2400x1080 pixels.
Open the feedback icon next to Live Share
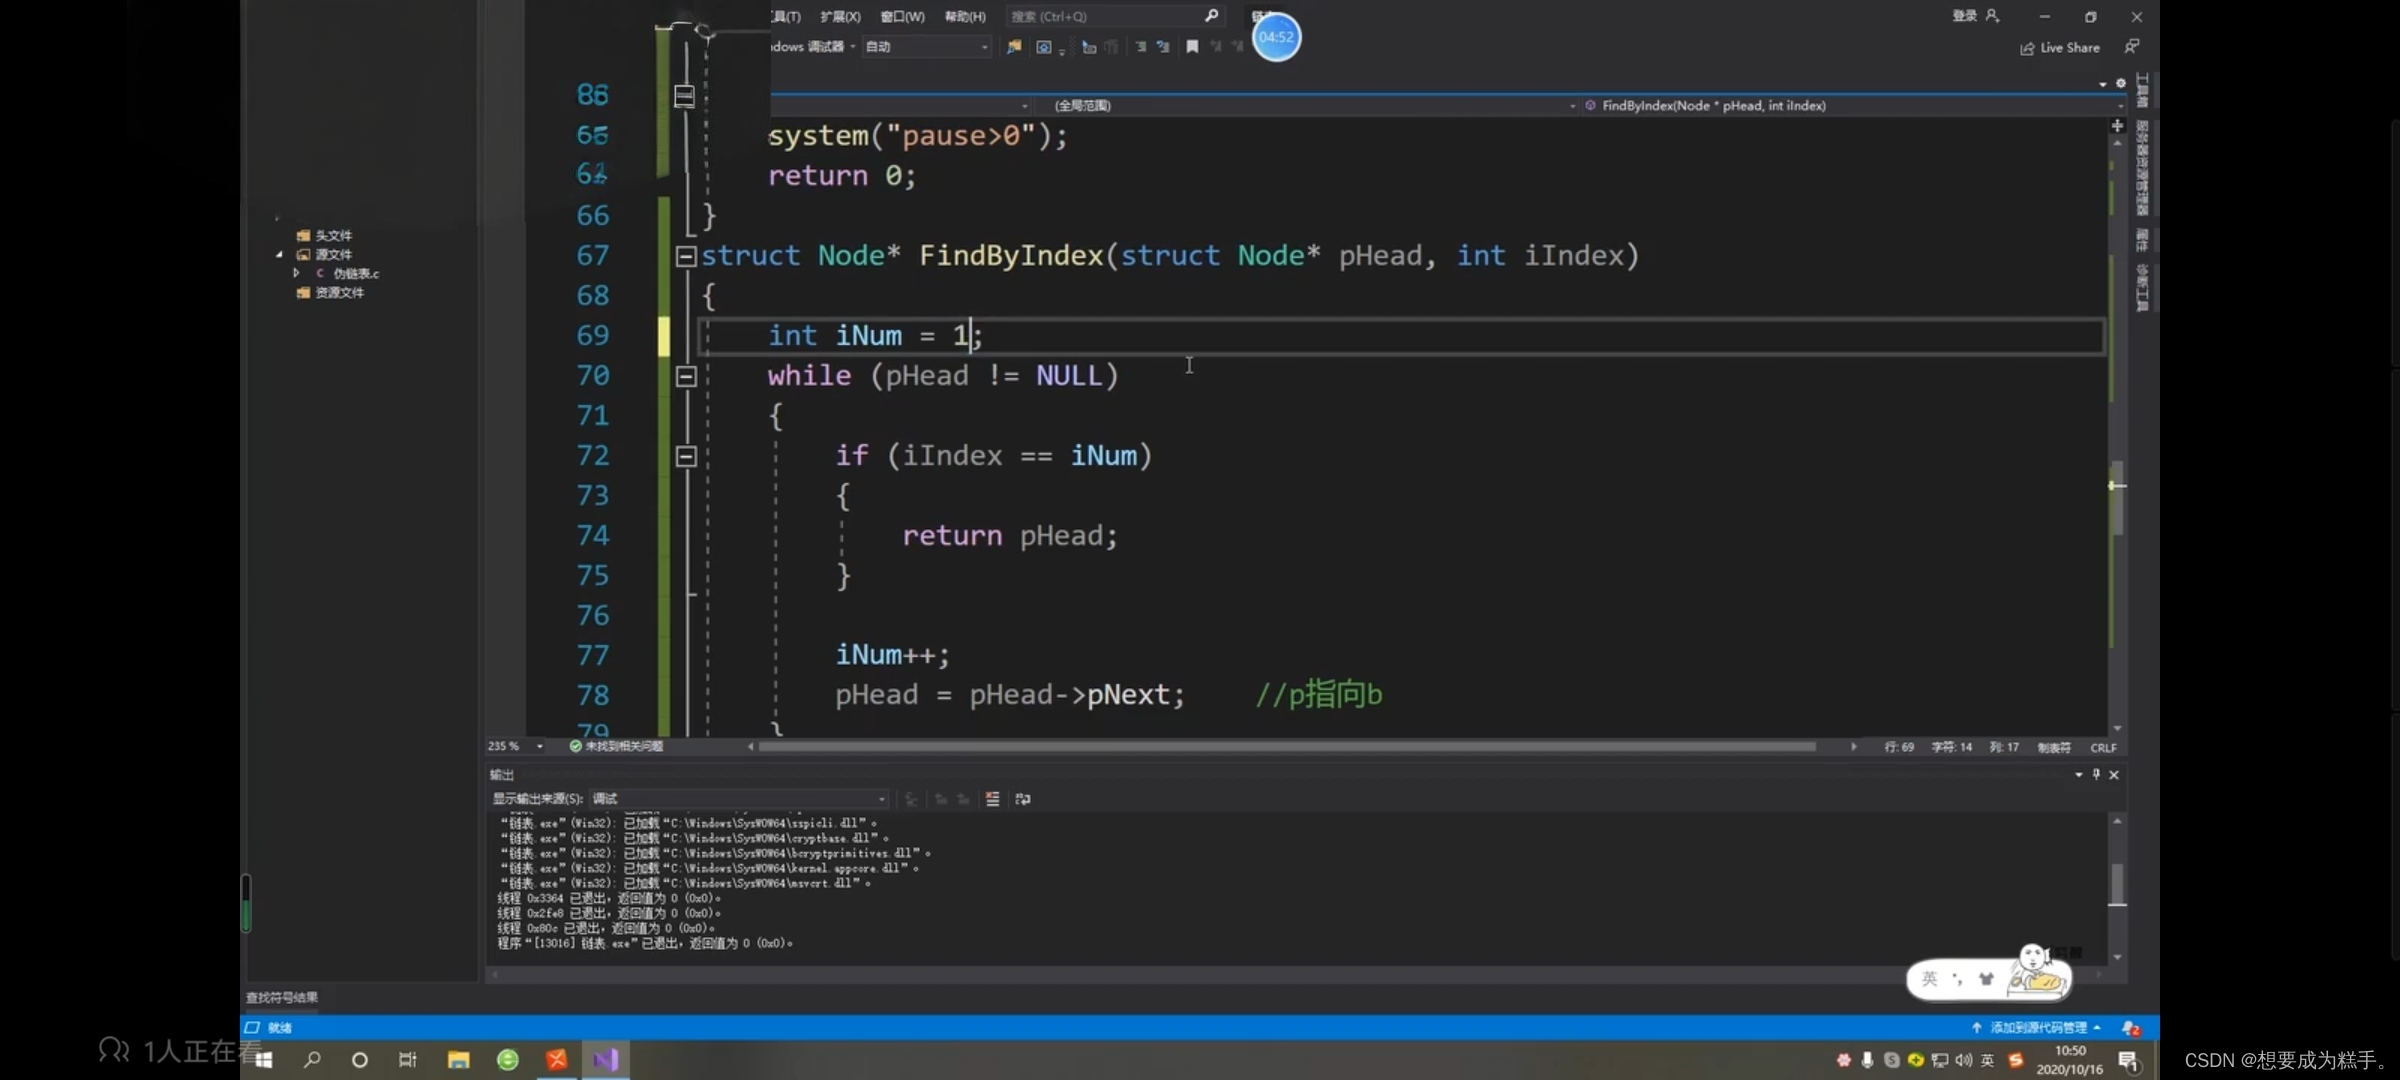(x=2131, y=47)
